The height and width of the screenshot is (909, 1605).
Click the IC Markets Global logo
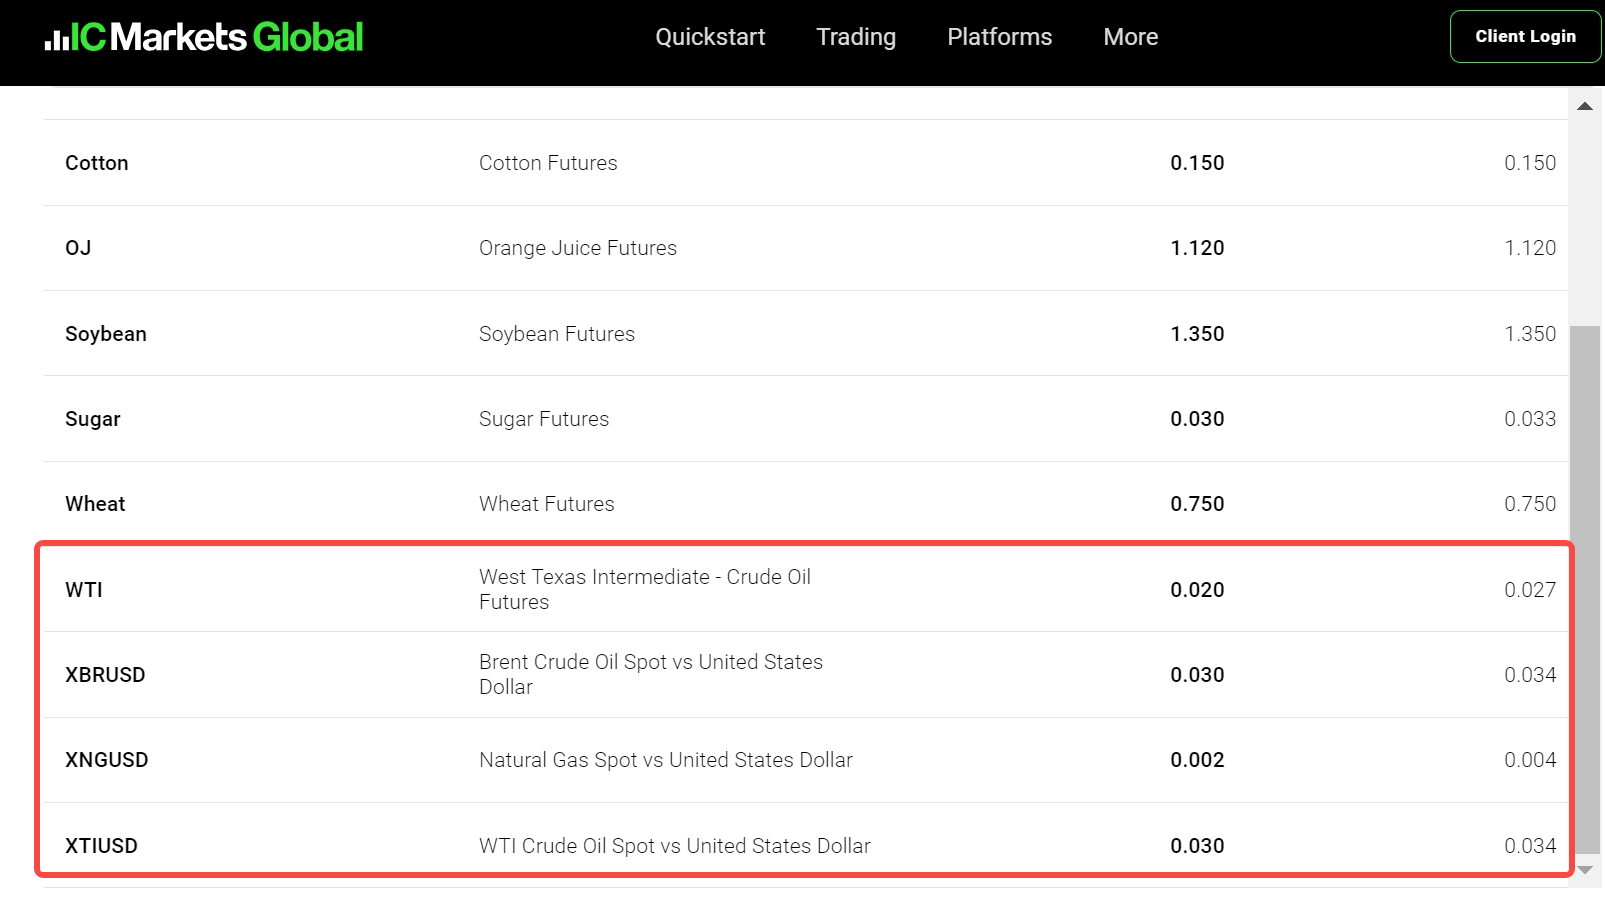click(x=204, y=37)
